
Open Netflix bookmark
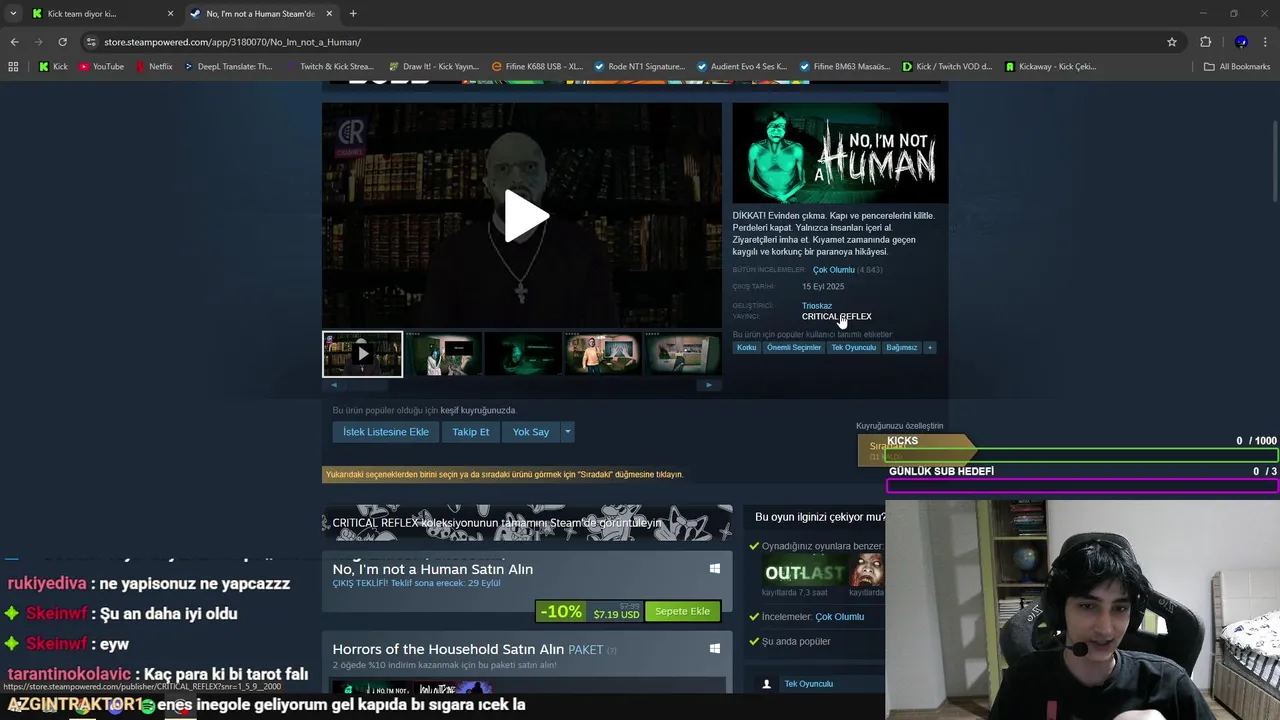pyautogui.click(x=153, y=67)
